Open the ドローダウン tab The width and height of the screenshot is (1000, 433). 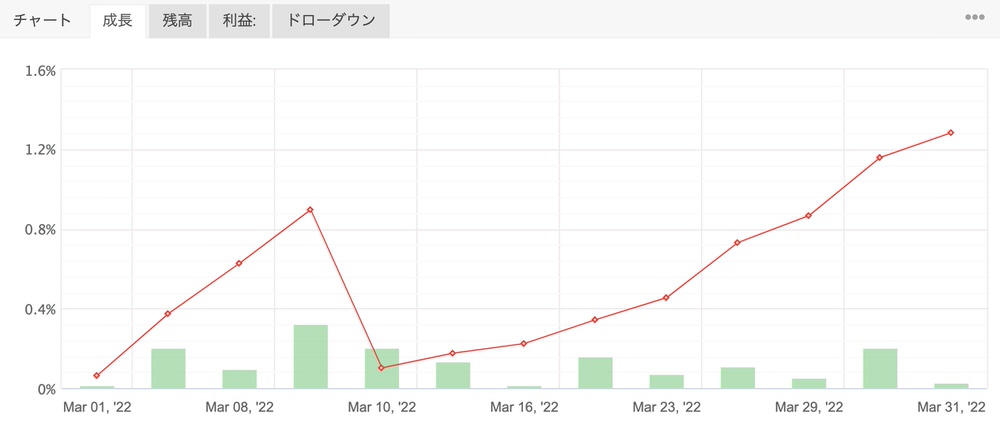pos(330,20)
